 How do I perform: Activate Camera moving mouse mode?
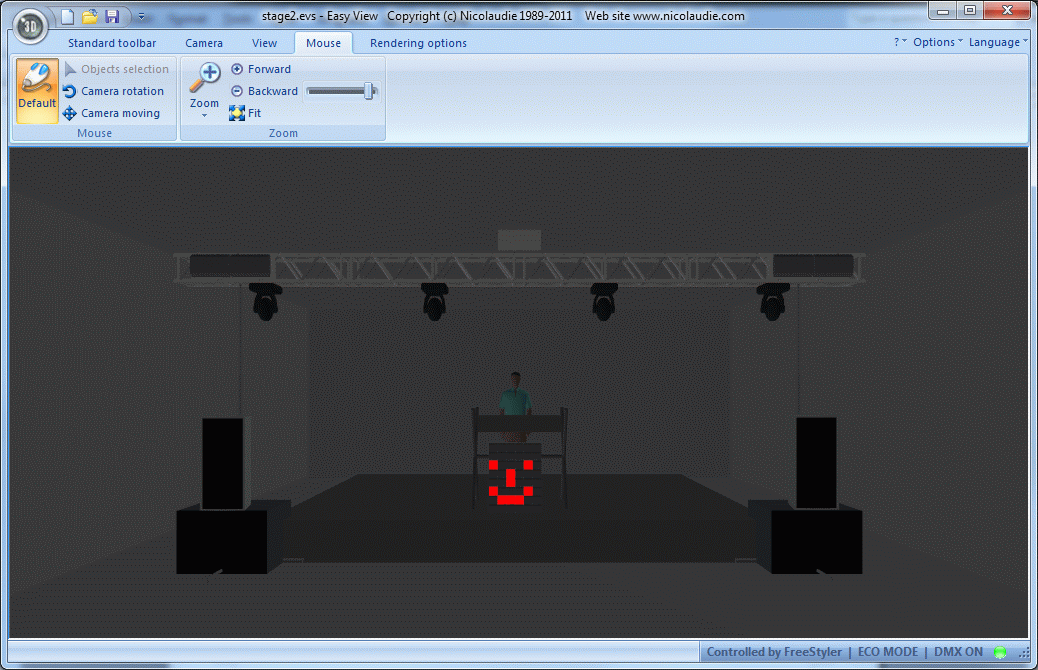click(x=111, y=113)
